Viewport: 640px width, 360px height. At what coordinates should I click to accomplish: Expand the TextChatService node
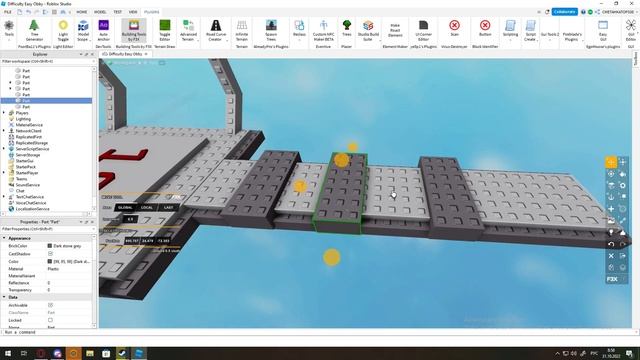point(4,197)
